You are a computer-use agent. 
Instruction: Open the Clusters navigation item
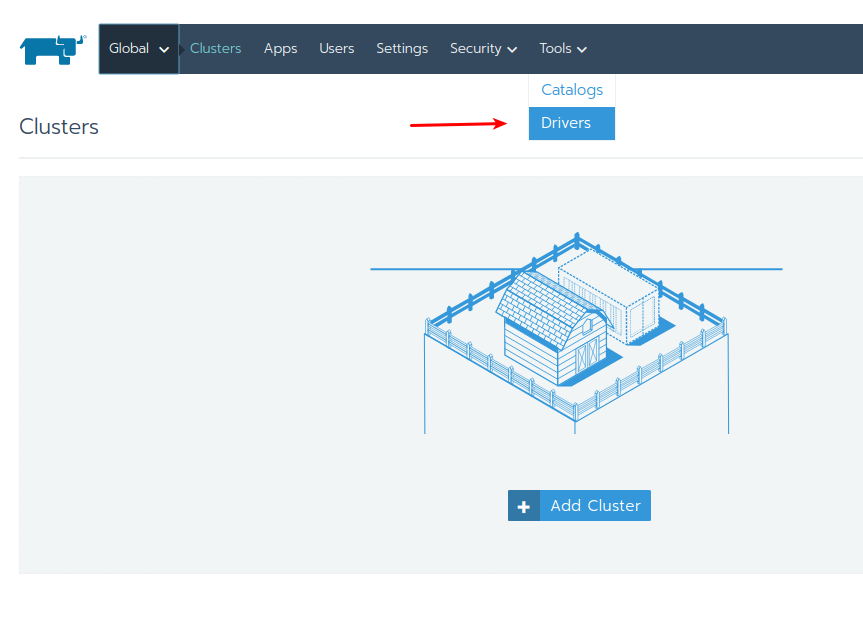click(x=215, y=48)
